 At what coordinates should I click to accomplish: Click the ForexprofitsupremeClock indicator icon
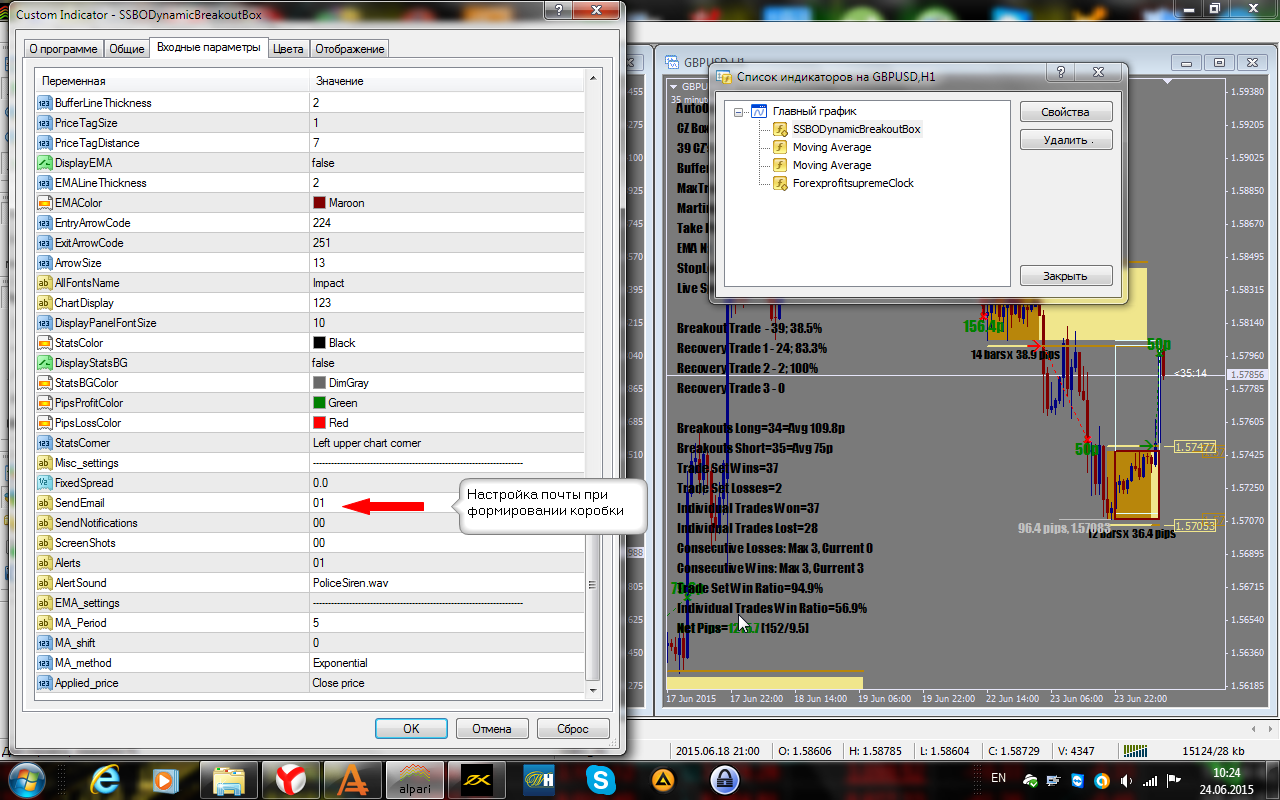780,183
